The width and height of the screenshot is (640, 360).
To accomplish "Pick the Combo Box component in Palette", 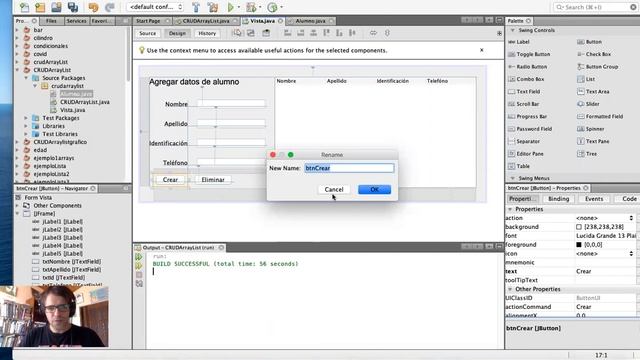I will [x=526, y=79].
